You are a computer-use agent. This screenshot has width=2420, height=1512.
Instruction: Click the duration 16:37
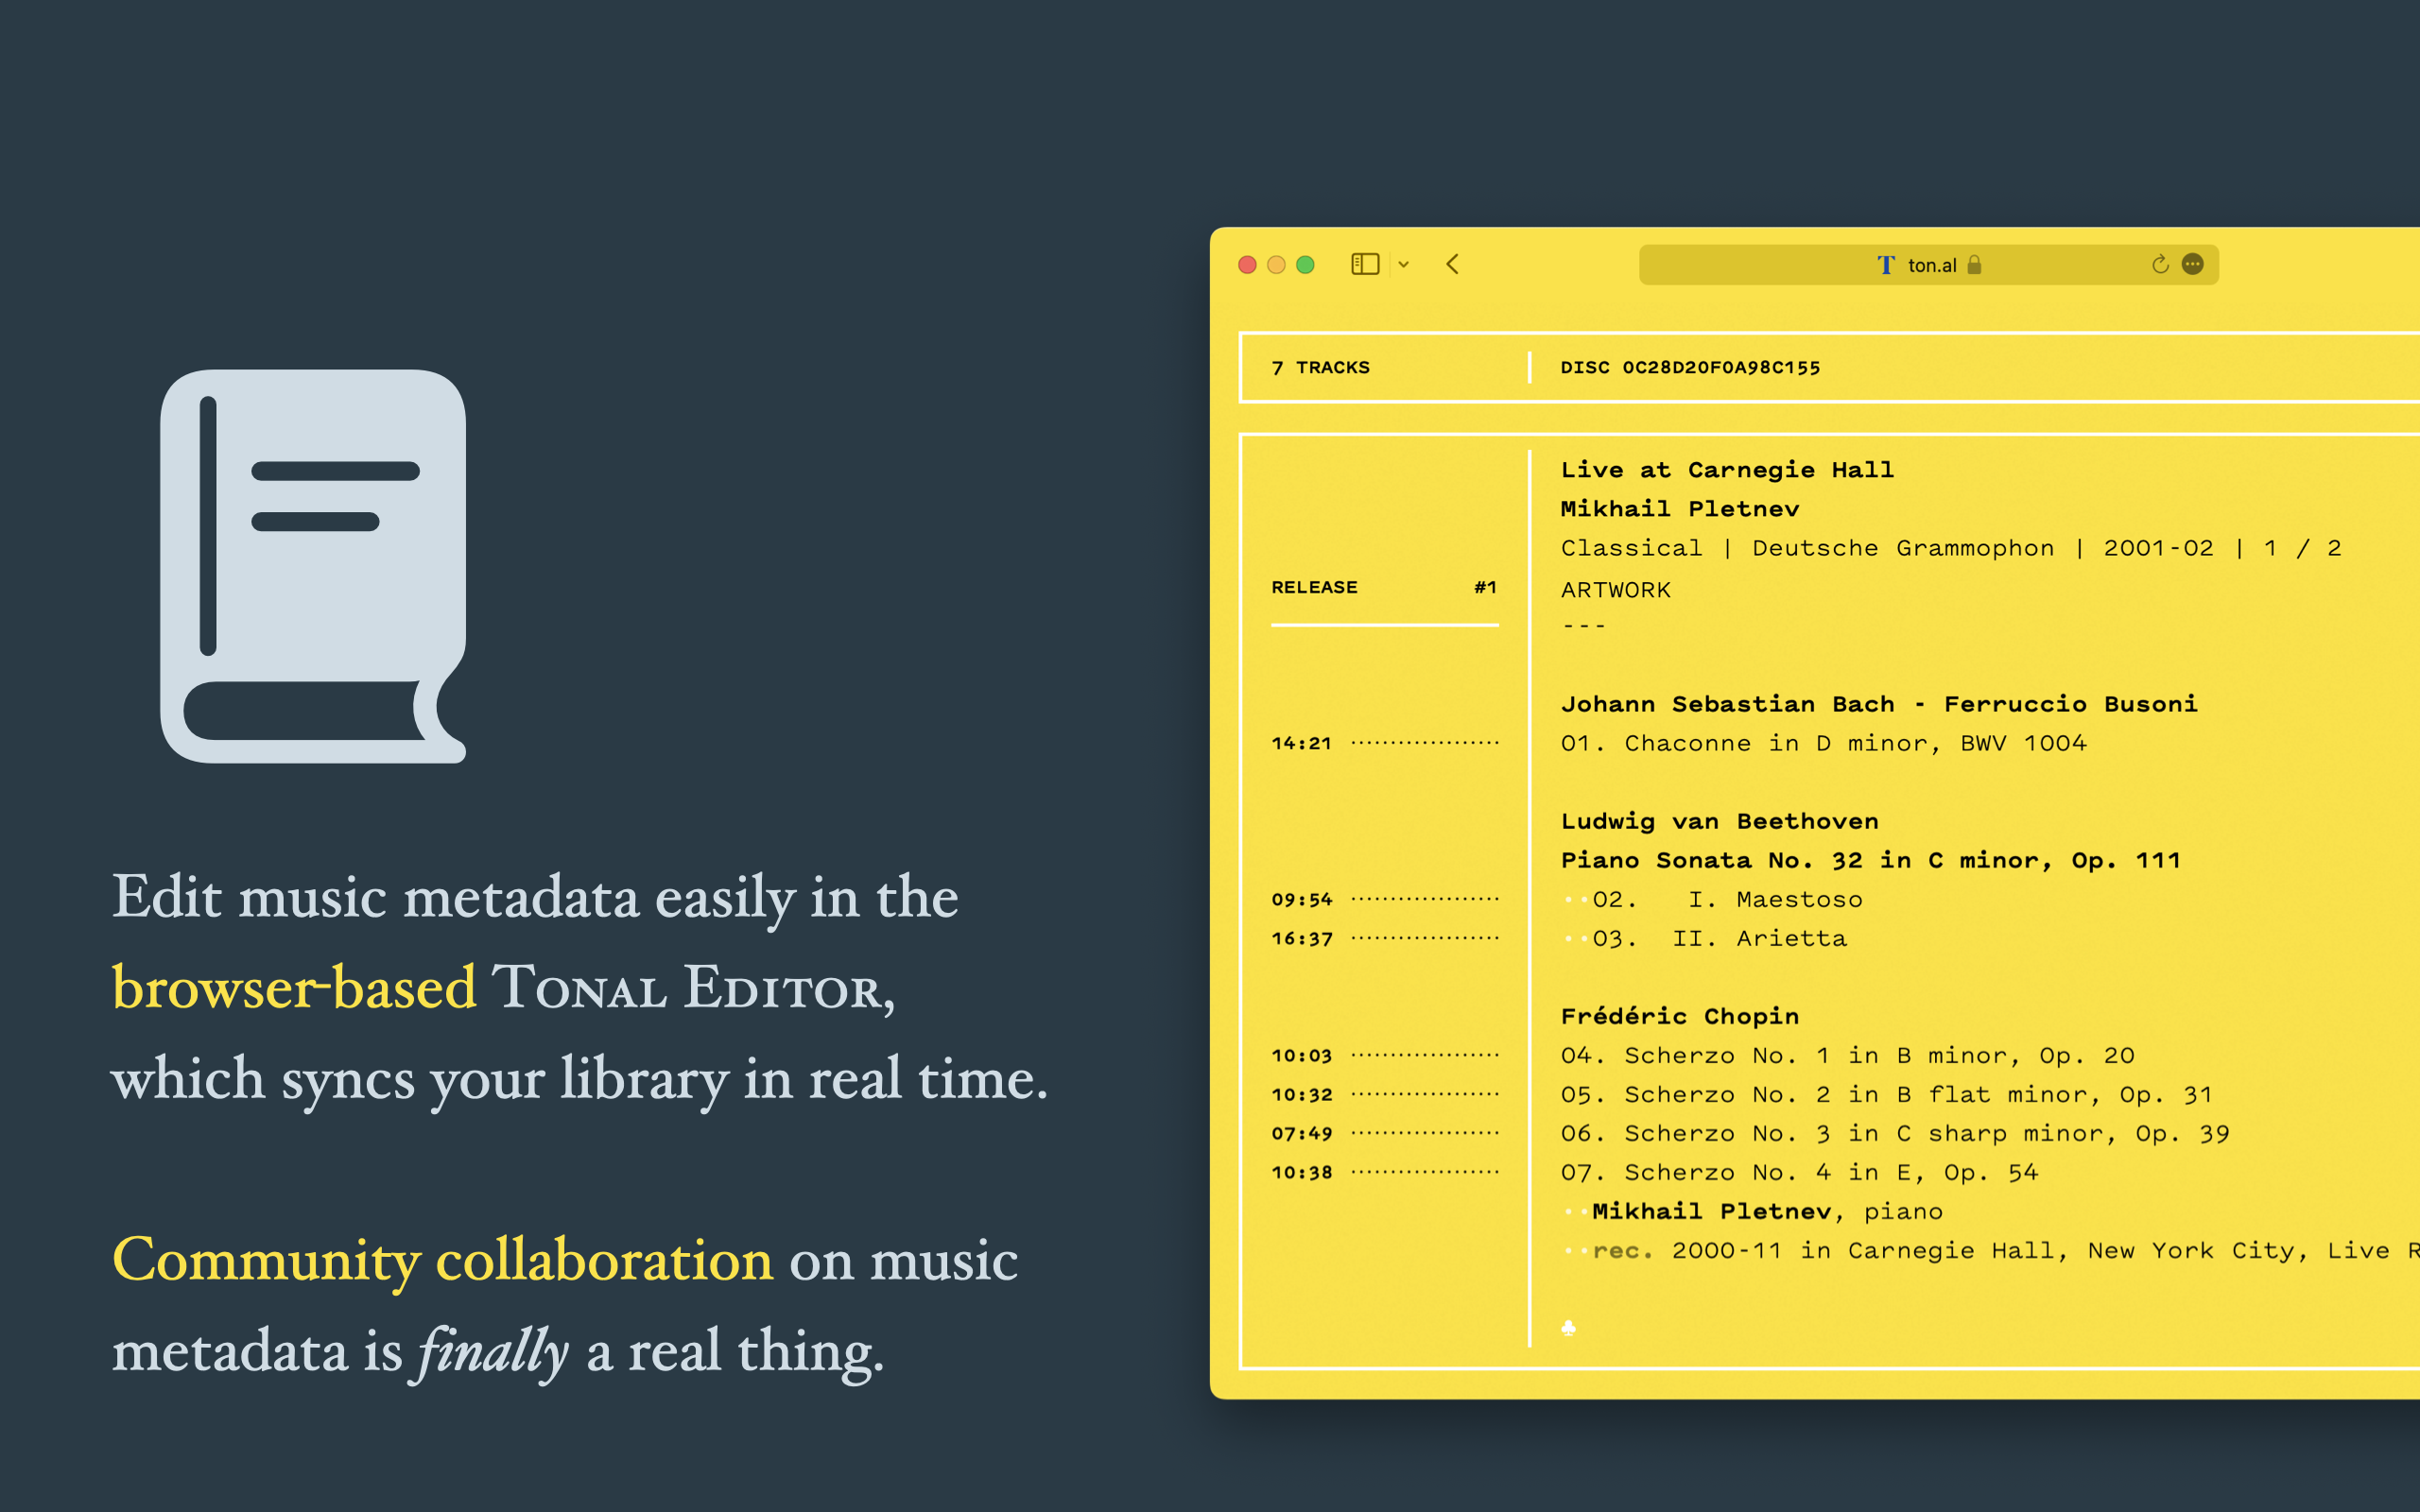point(1301,938)
